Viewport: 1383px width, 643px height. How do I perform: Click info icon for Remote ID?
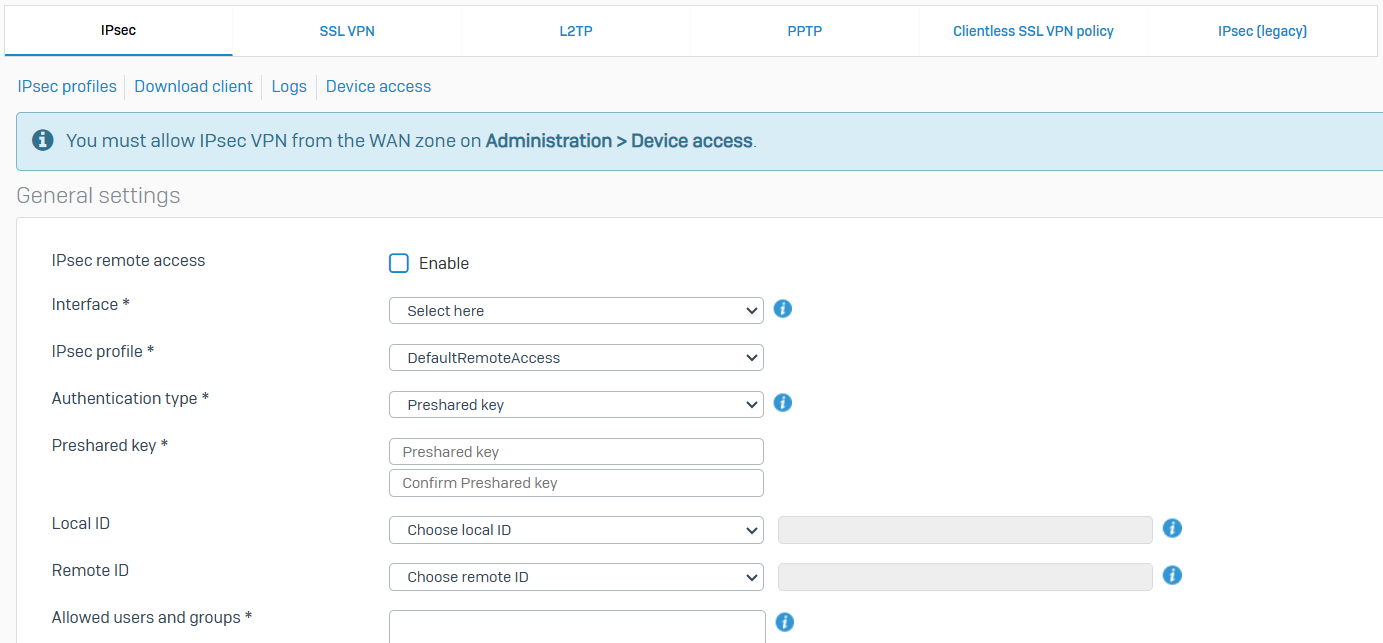click(1173, 575)
